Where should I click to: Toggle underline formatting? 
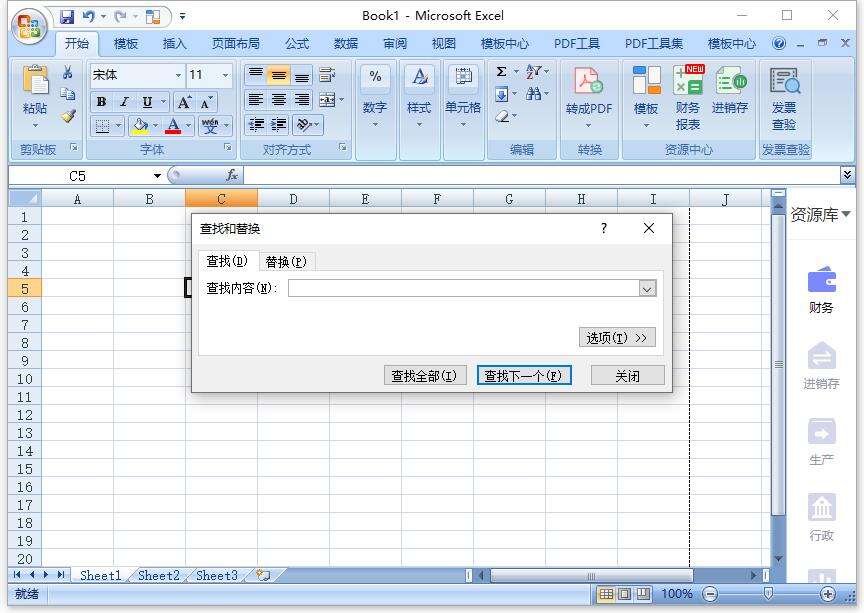pos(147,102)
